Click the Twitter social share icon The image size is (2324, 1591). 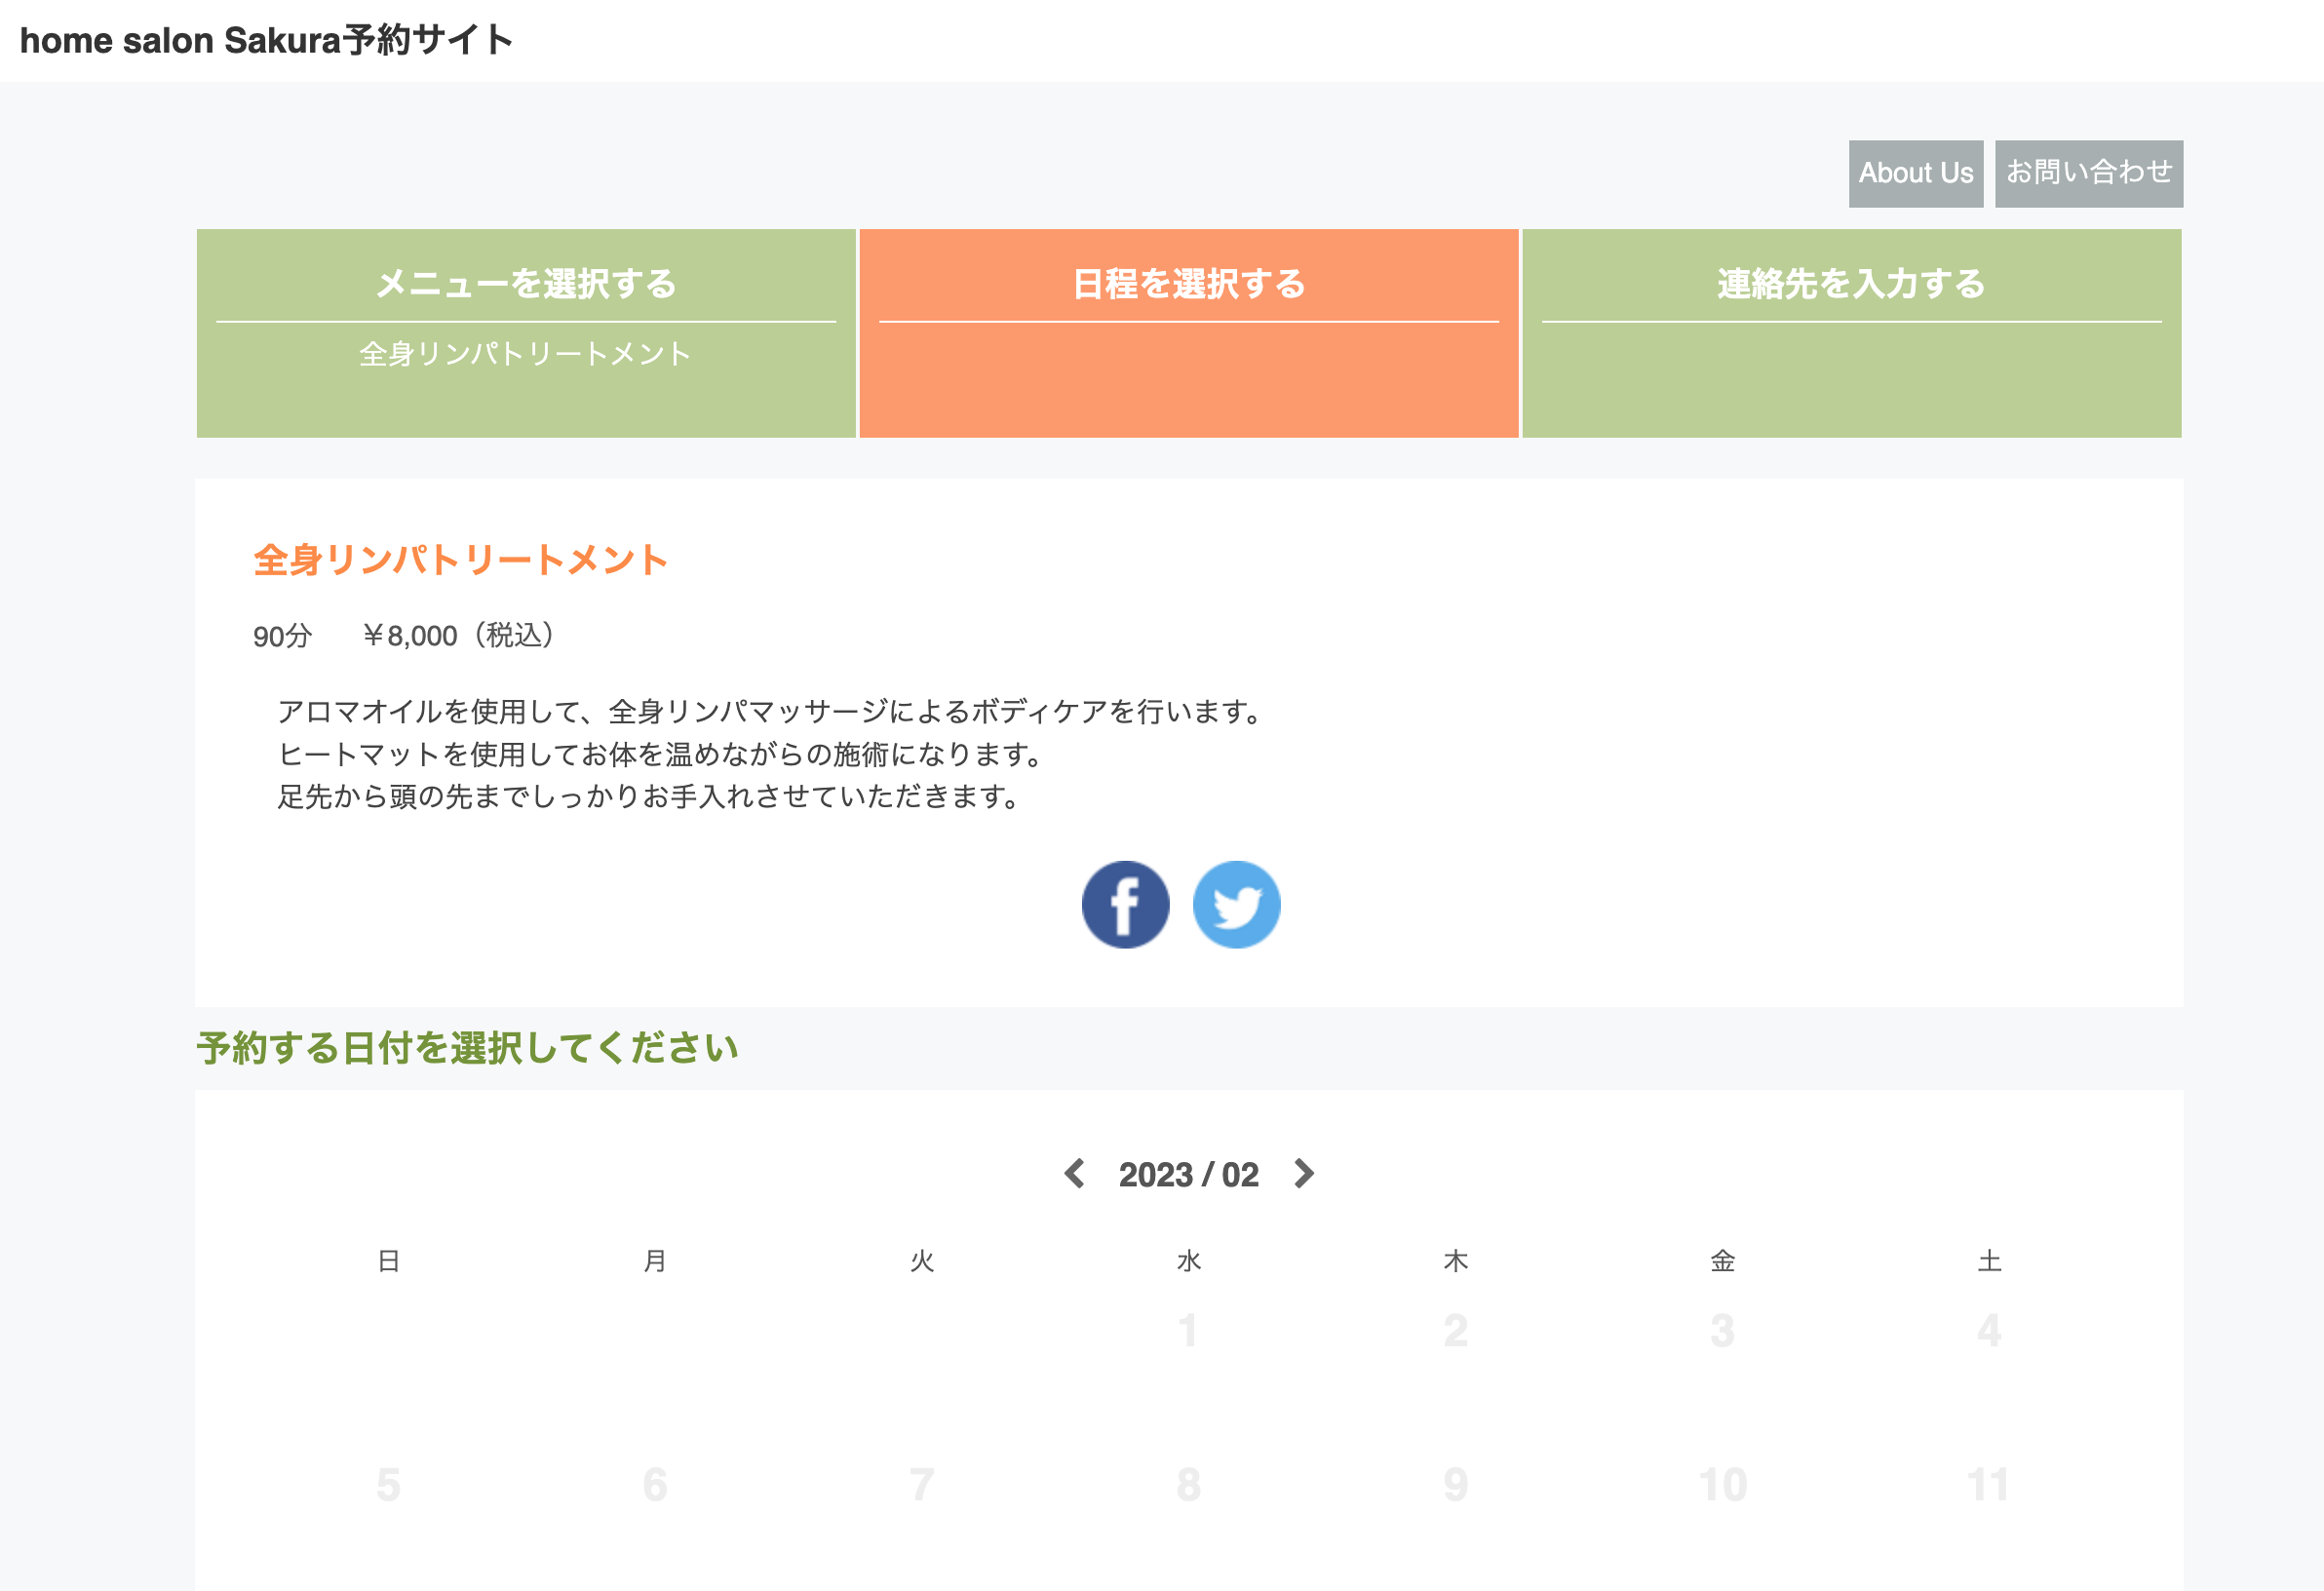coord(1236,904)
